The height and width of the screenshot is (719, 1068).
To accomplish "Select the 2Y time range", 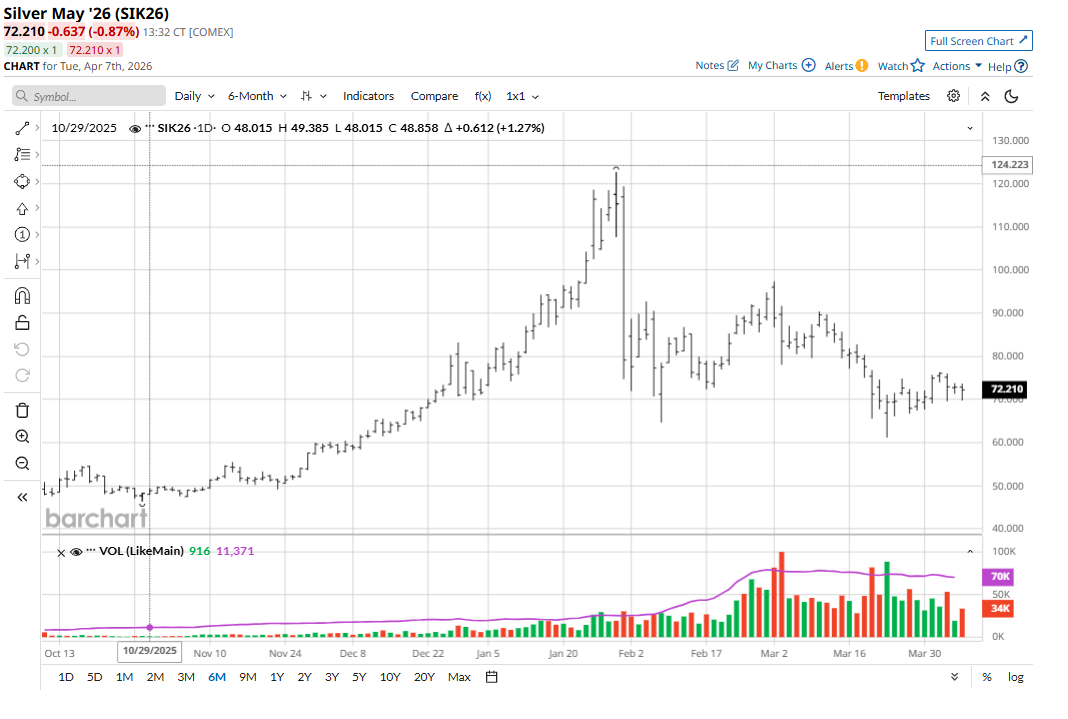I will tap(304, 677).
